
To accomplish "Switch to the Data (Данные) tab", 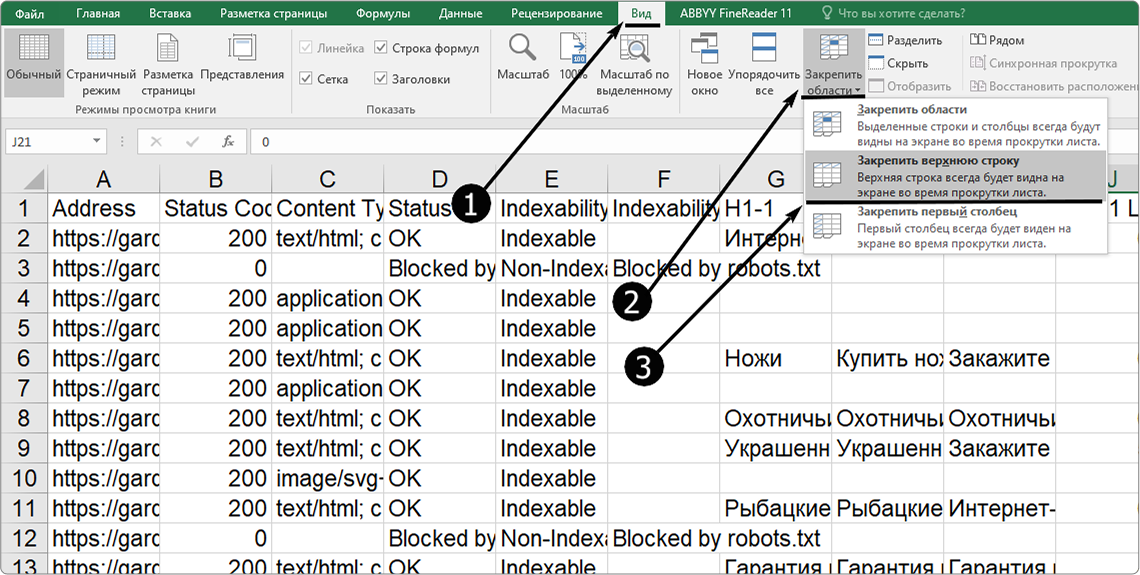I will tap(459, 13).
